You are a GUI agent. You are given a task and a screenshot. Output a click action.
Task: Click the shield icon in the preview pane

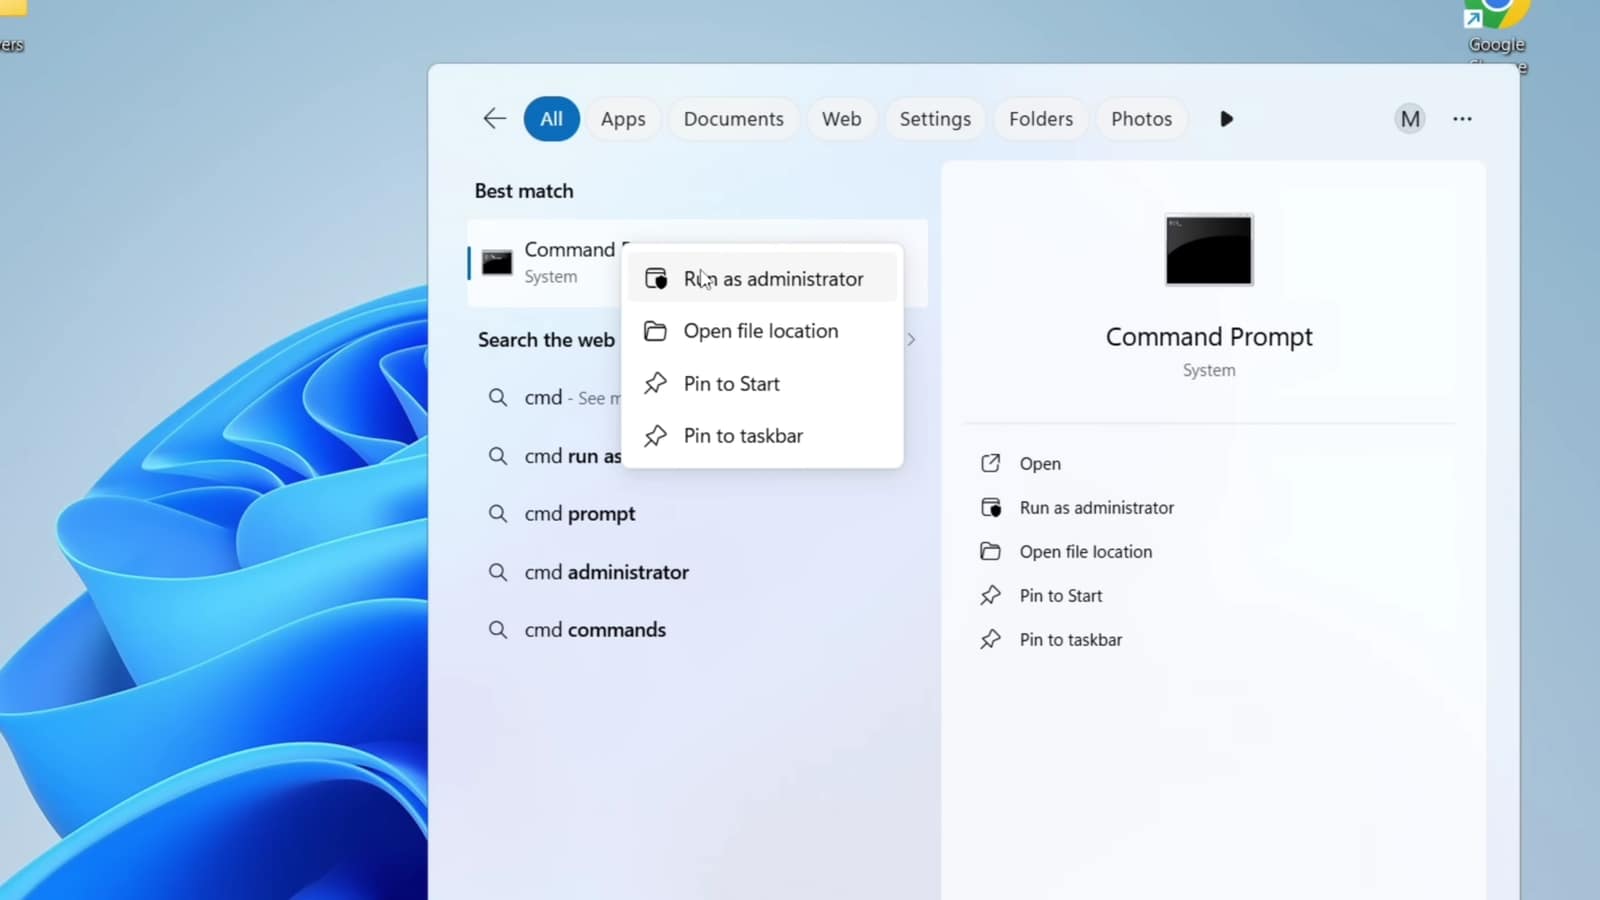[991, 508]
